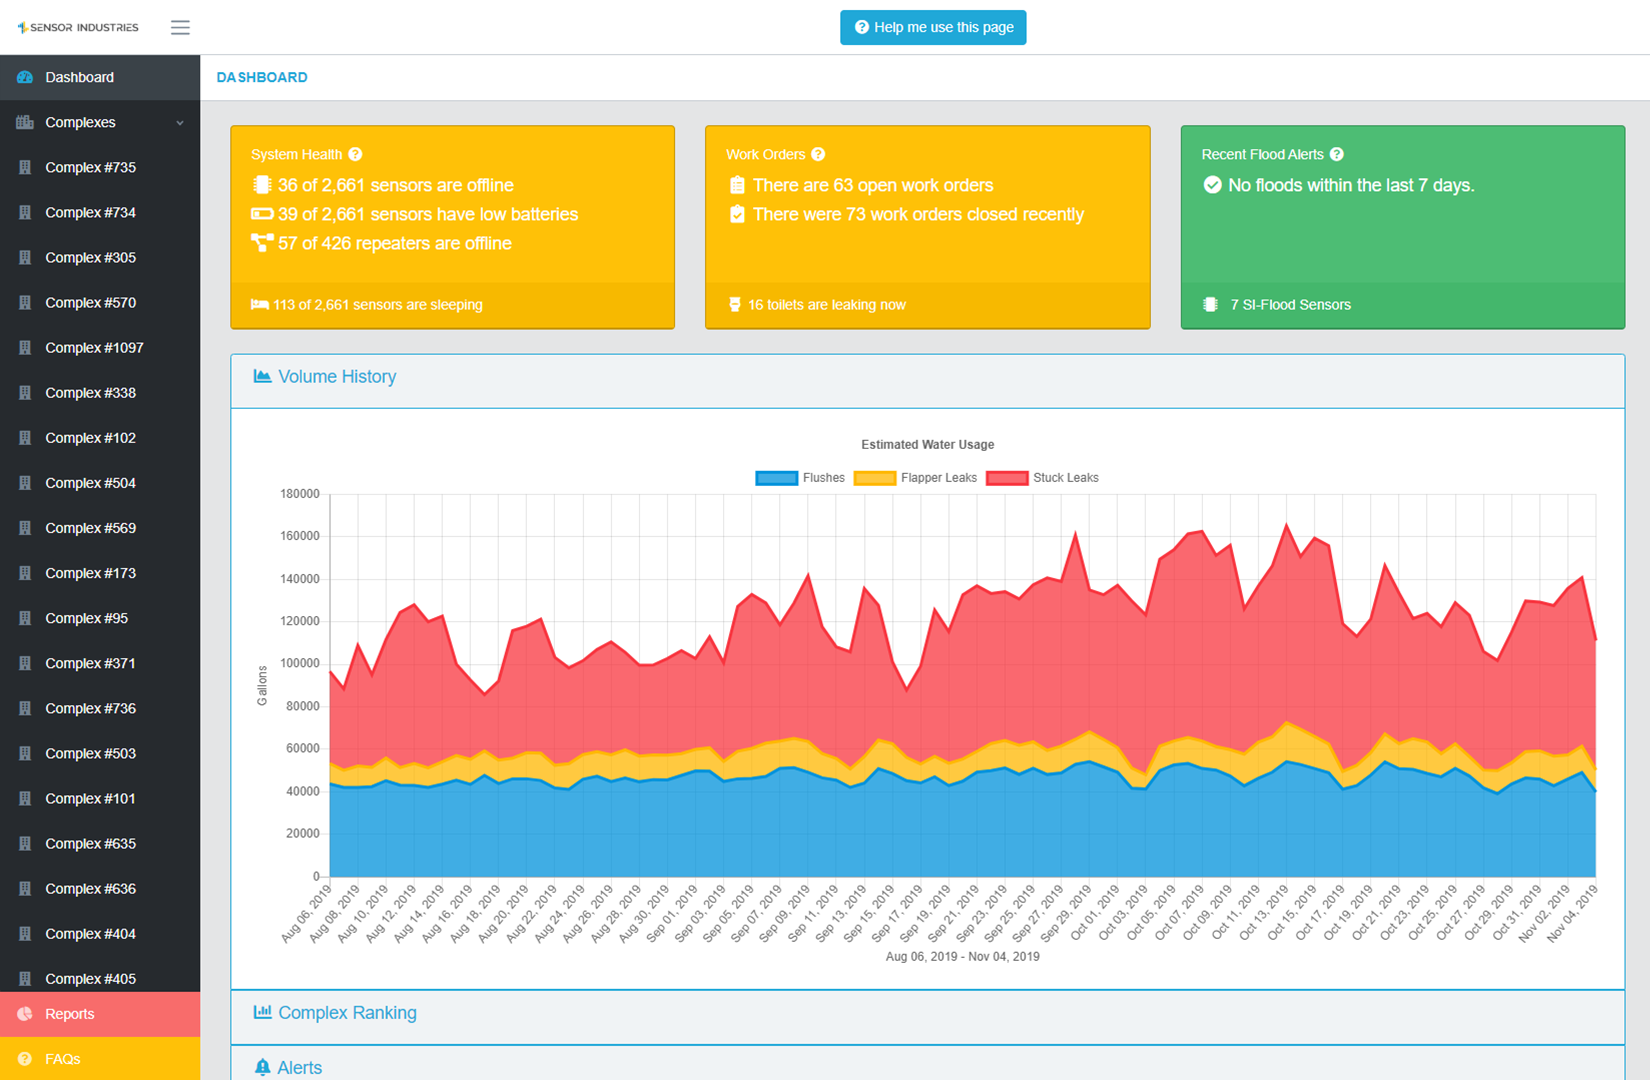Viewport: 1650px width, 1080px height.
Task: Click the building icon beside Complex #405
Action: tap(25, 978)
